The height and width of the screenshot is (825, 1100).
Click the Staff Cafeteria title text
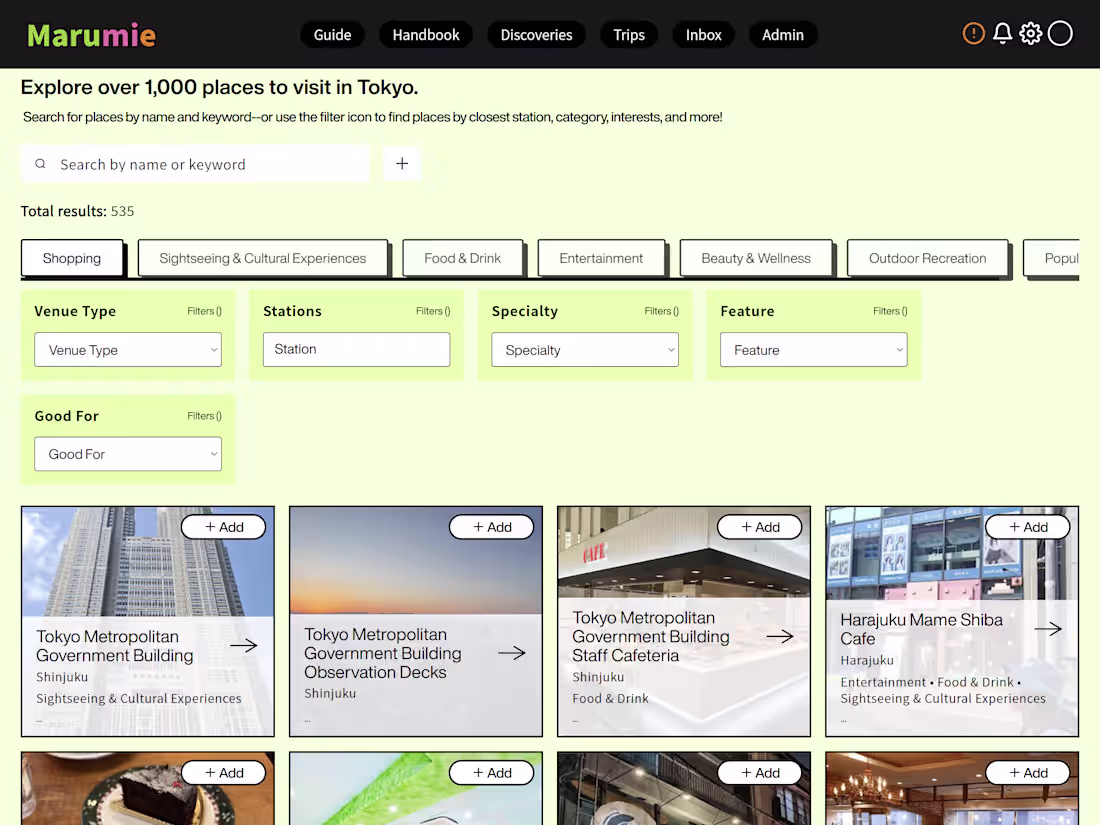tap(650, 636)
